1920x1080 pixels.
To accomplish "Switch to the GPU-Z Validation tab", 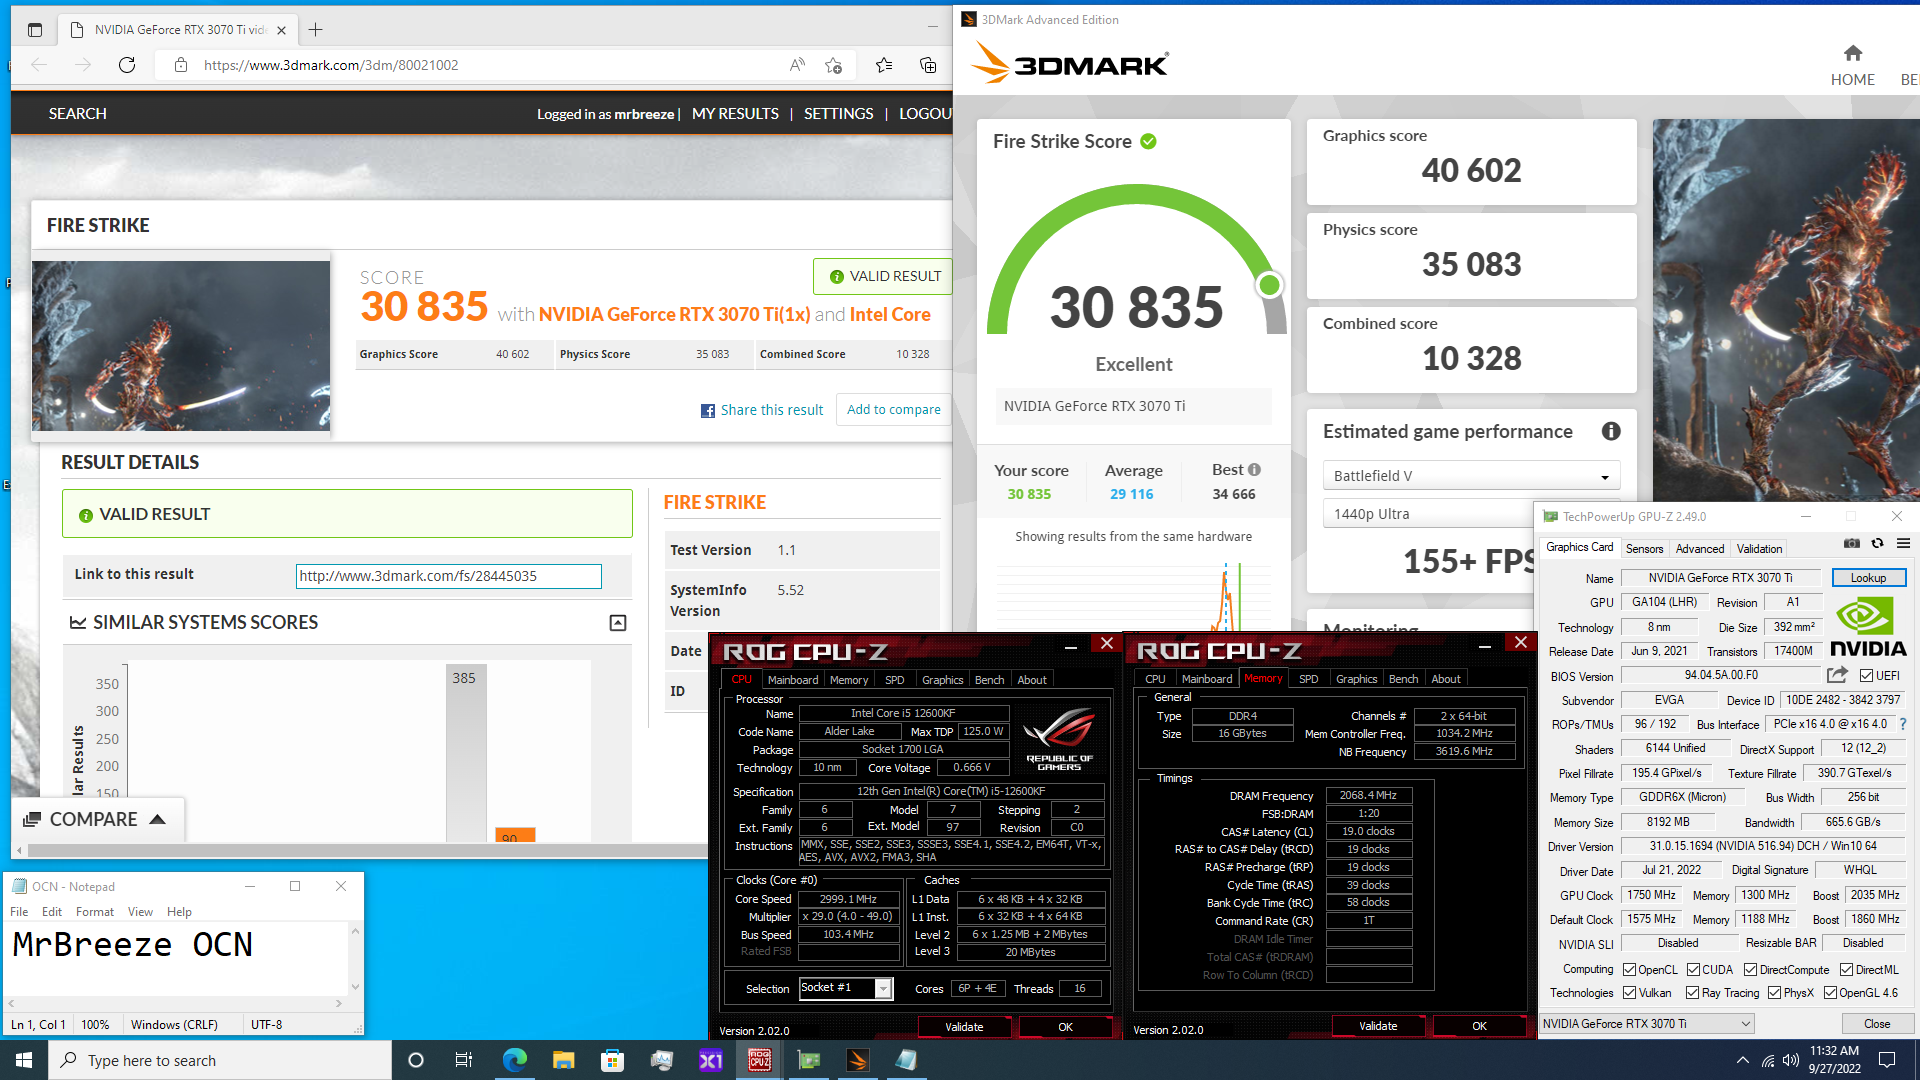I will click(x=1759, y=549).
